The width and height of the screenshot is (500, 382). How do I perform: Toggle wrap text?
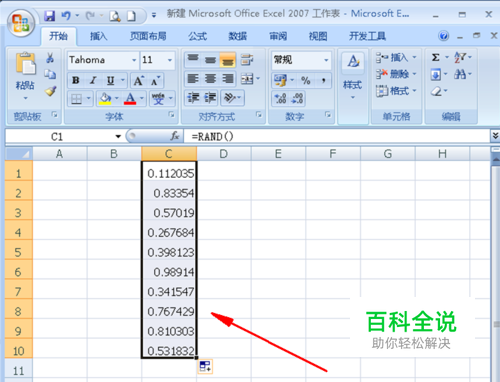[x=247, y=59]
